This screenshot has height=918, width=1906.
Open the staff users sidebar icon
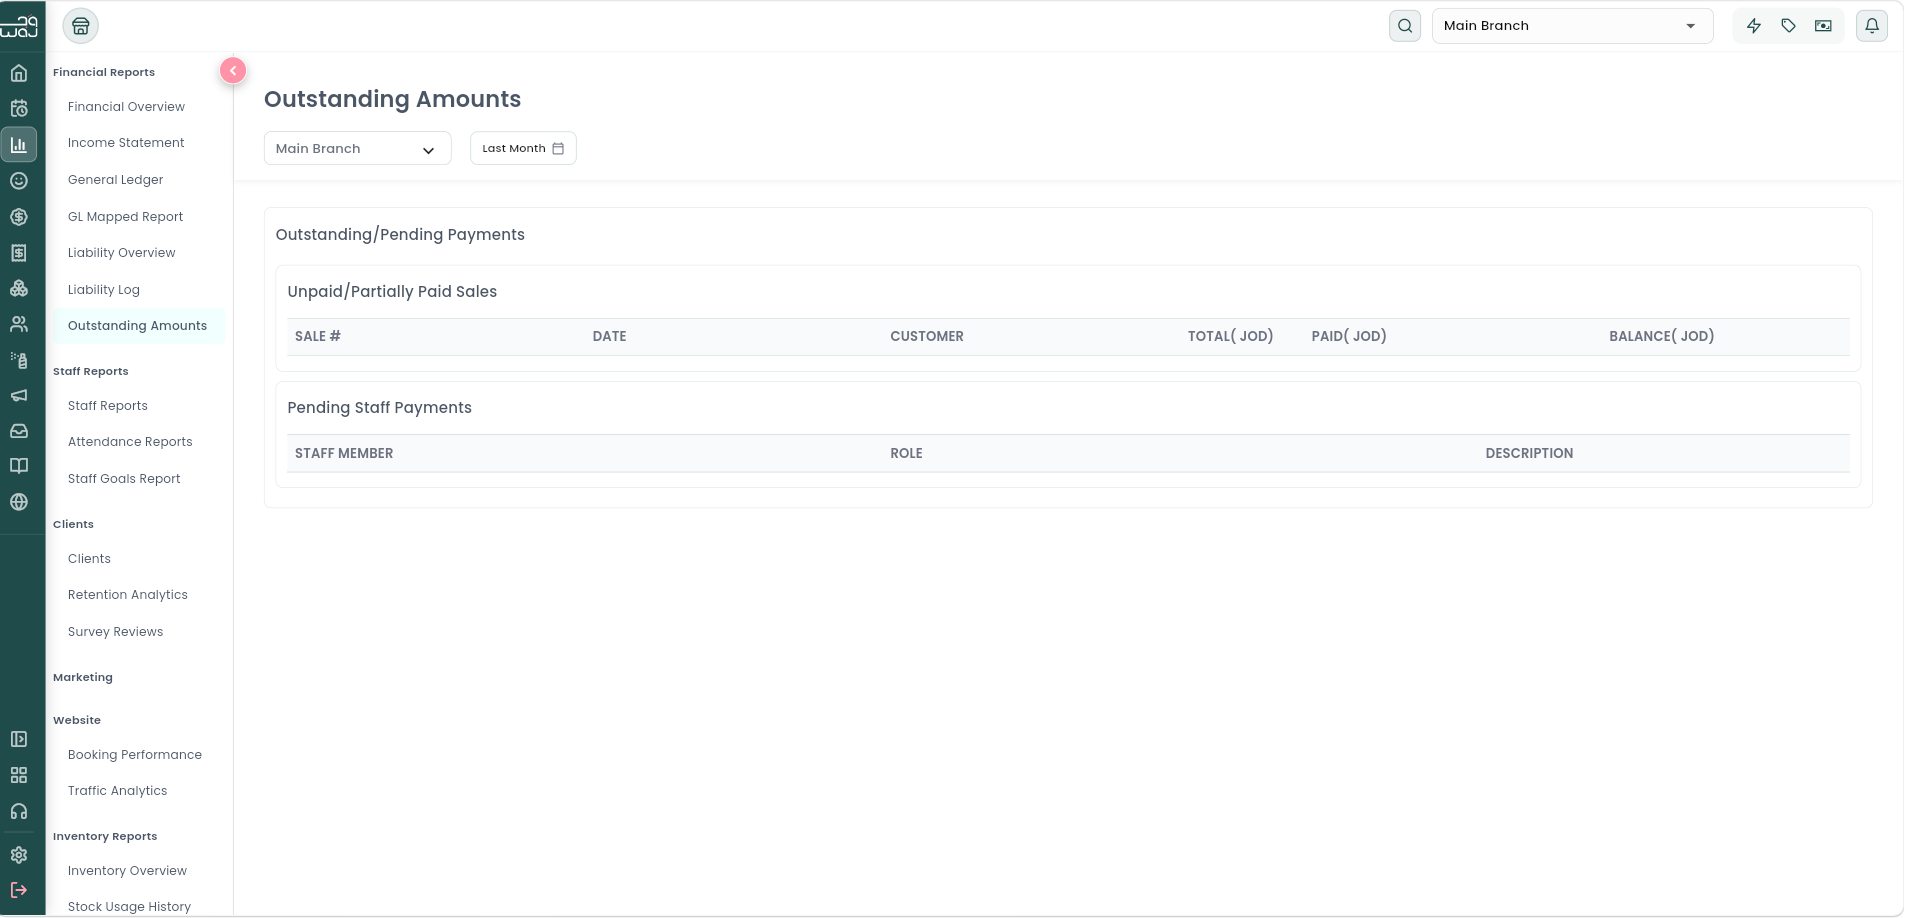pyautogui.click(x=19, y=324)
